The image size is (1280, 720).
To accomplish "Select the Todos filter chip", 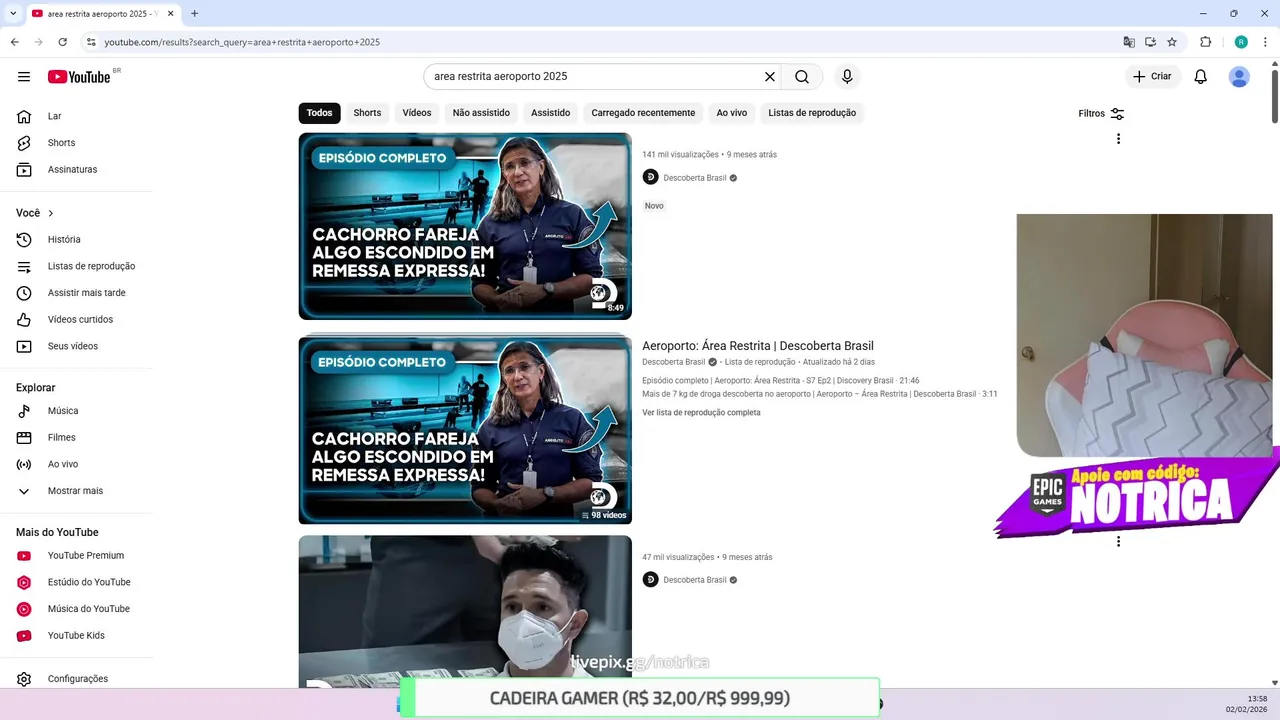I will tap(319, 113).
